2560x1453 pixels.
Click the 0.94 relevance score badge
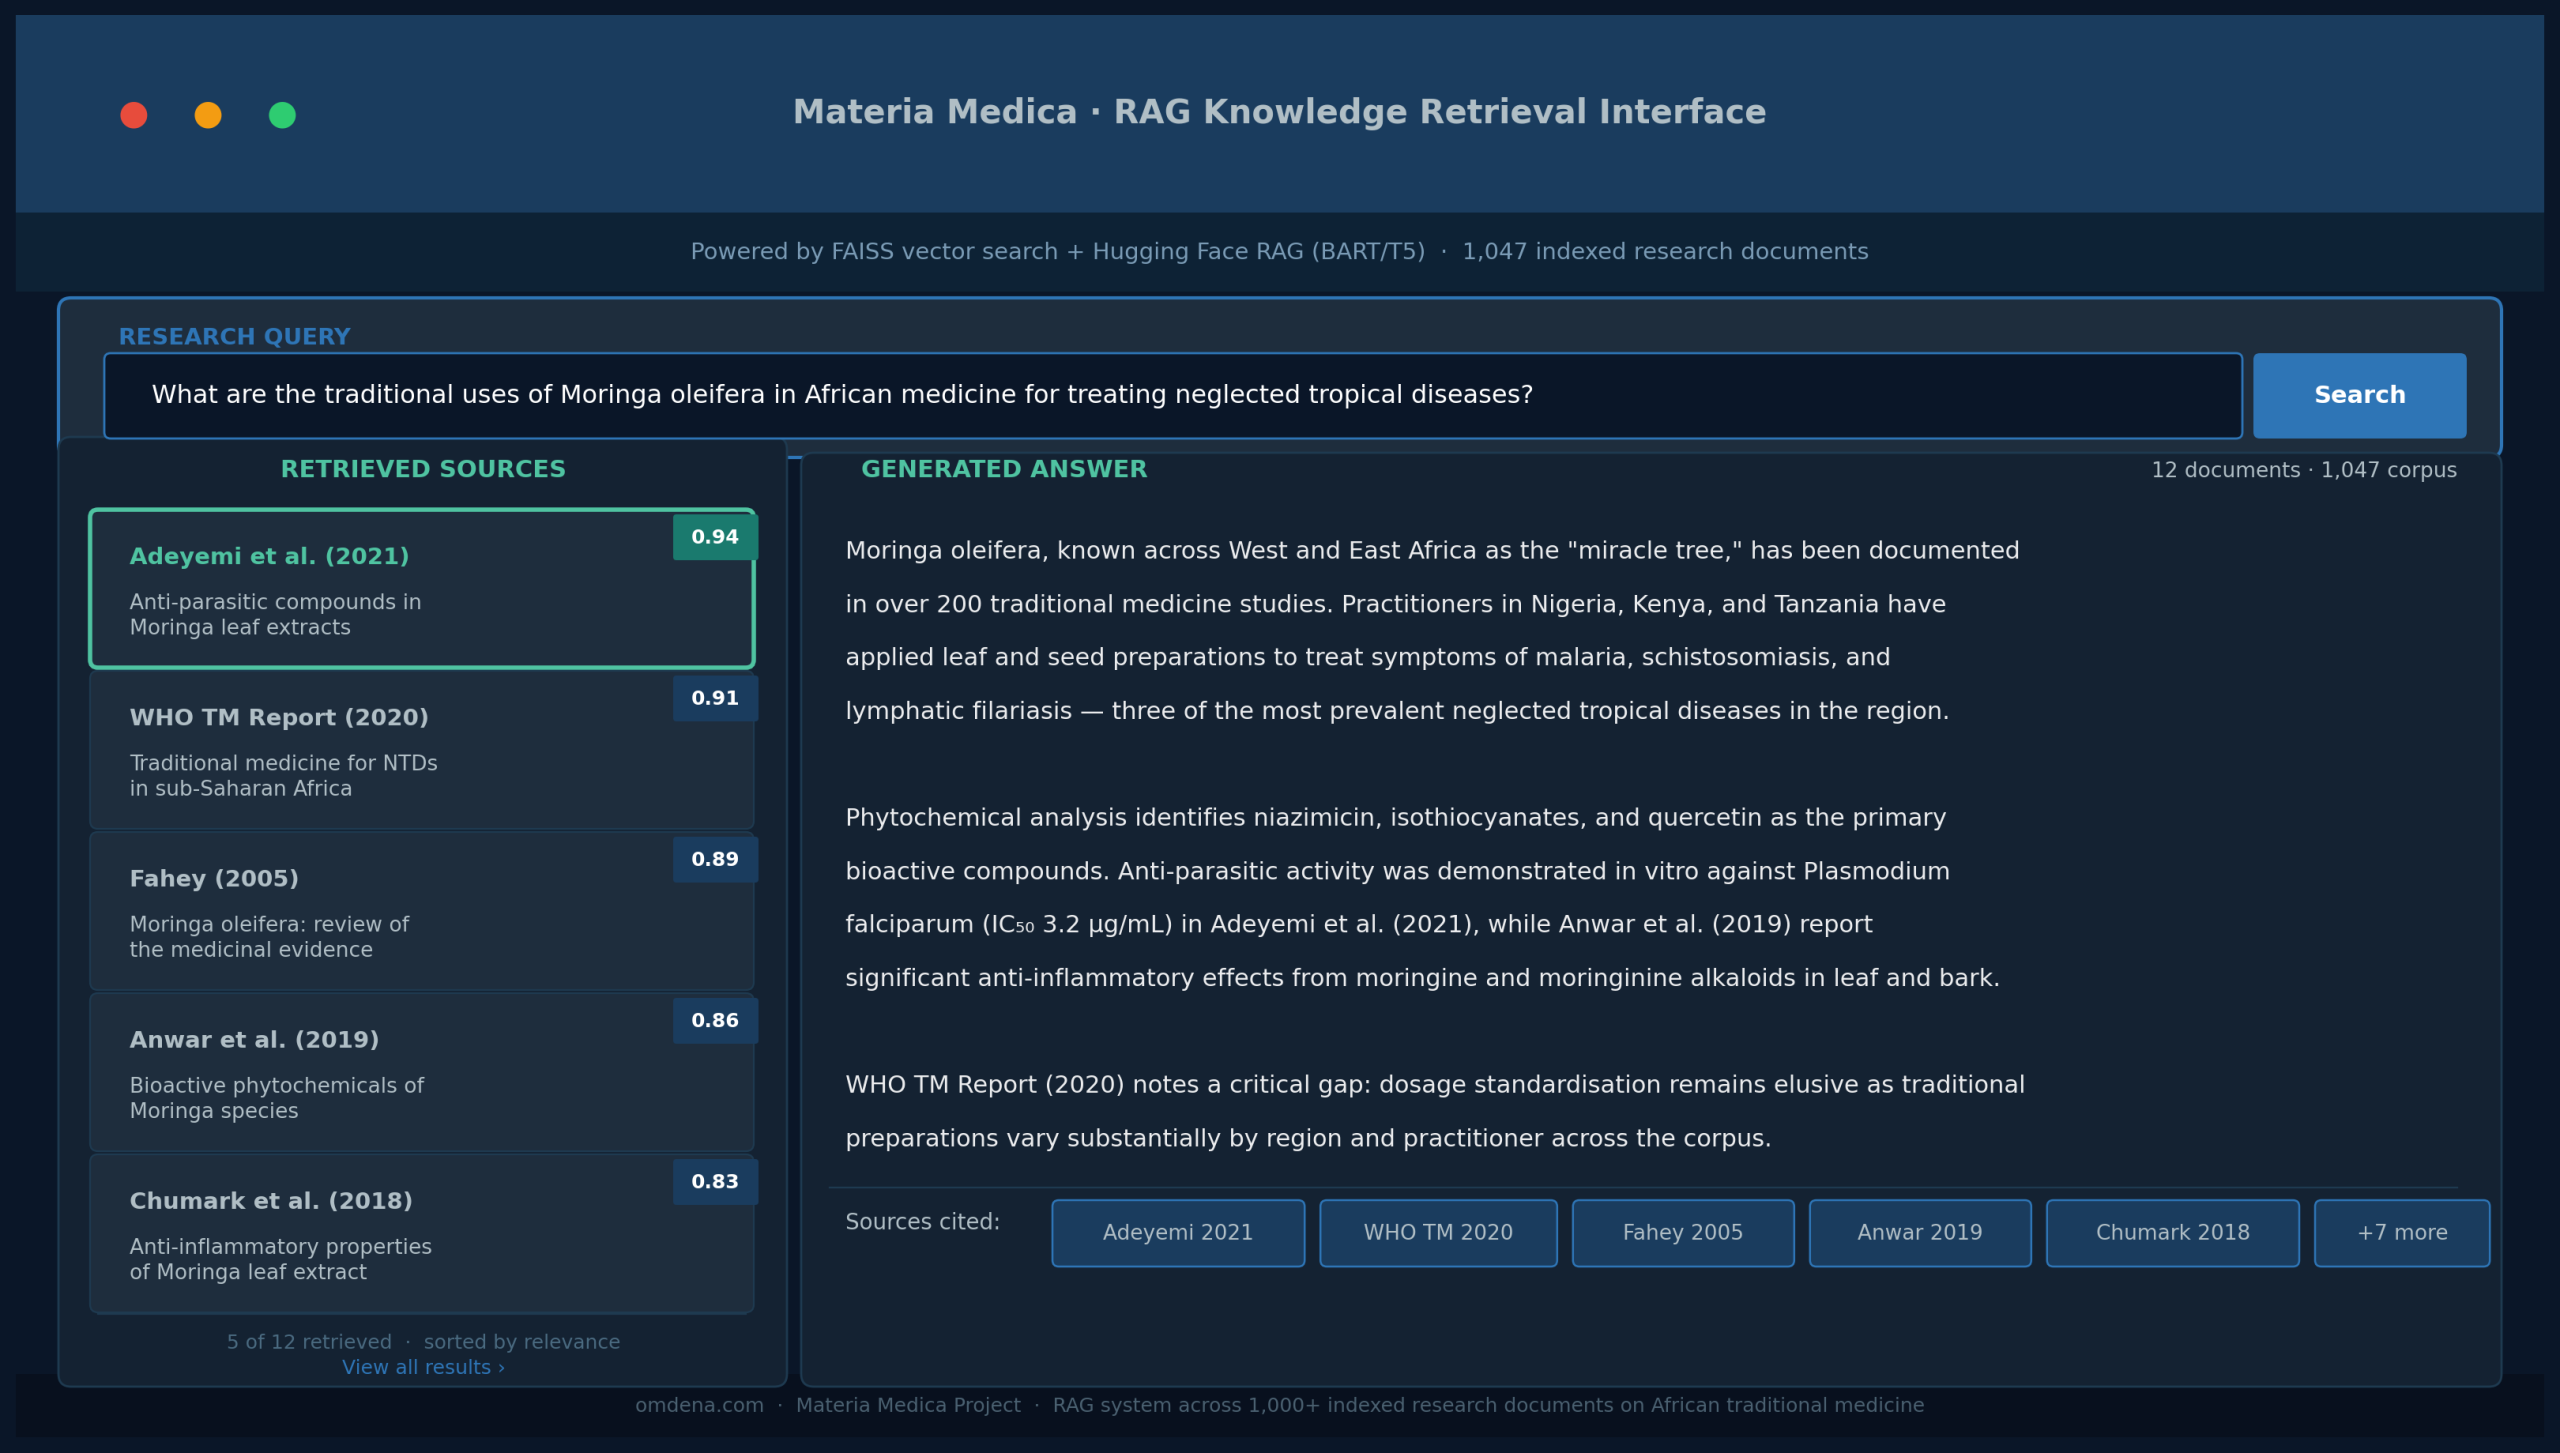click(715, 537)
